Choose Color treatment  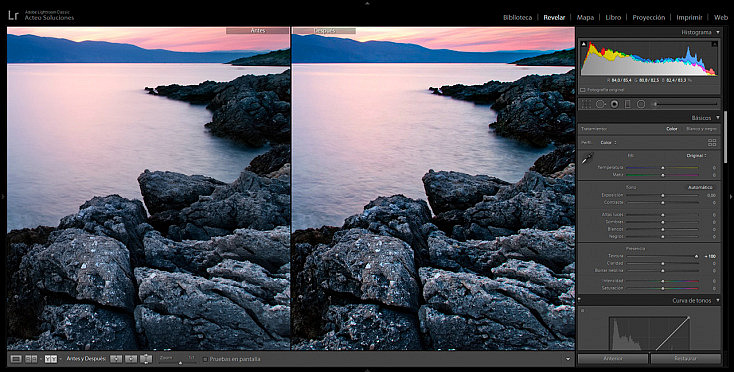click(672, 129)
